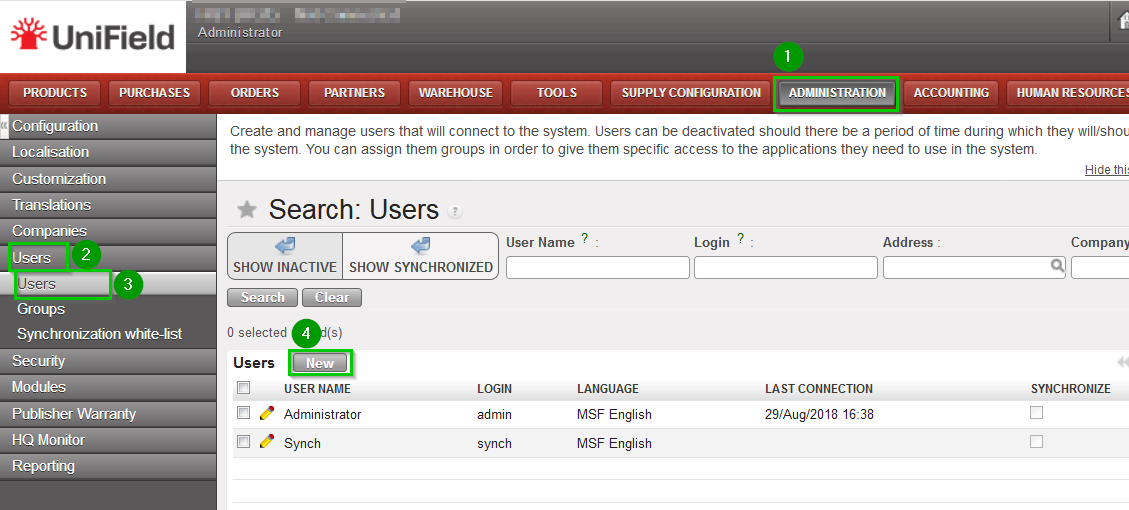Tick the checkbox for the Synch row
This screenshot has height=510, width=1129.
(x=243, y=442)
